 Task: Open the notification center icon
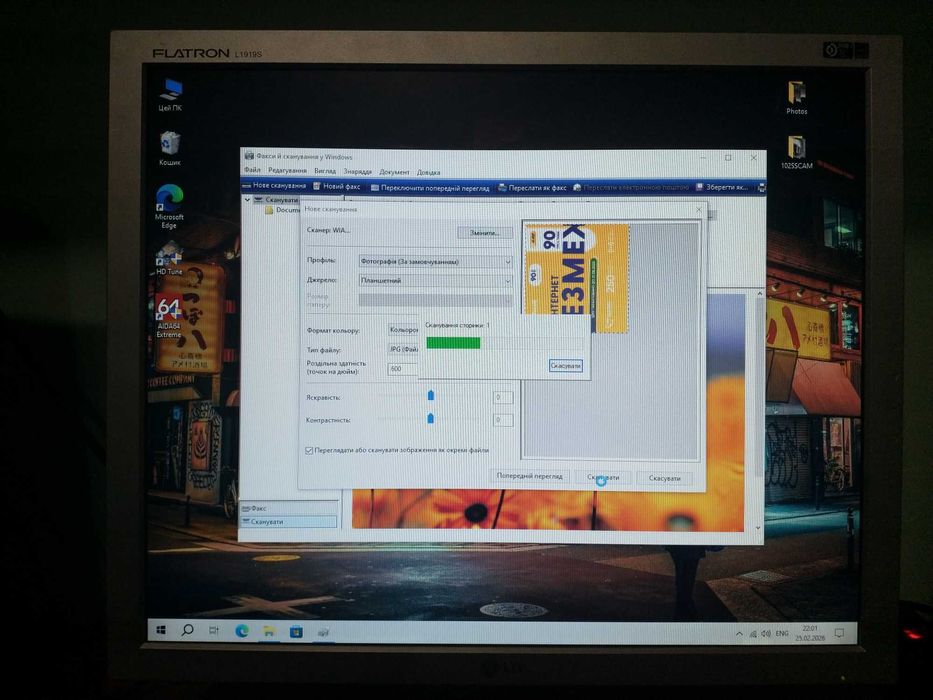(x=840, y=633)
